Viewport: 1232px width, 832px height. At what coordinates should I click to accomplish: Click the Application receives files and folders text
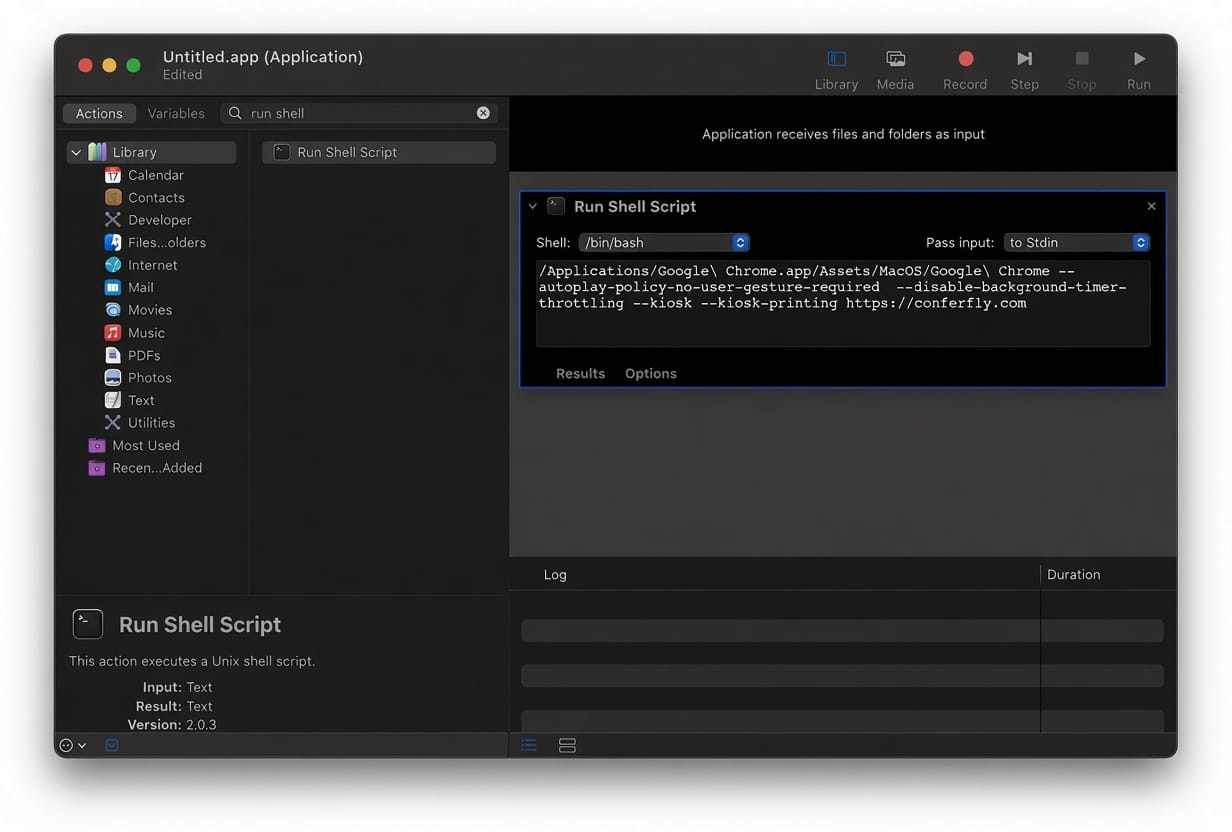tap(843, 134)
